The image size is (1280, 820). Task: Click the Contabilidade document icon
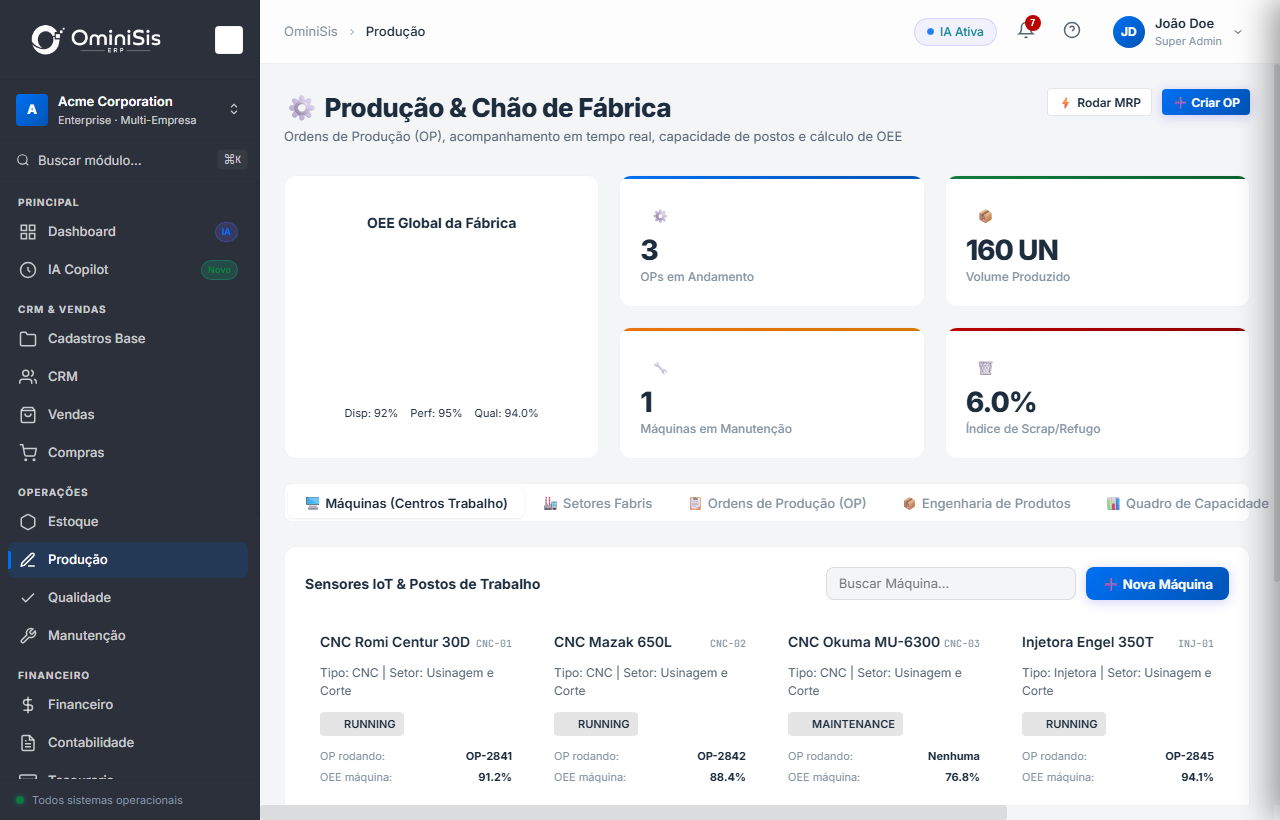pyautogui.click(x=28, y=743)
